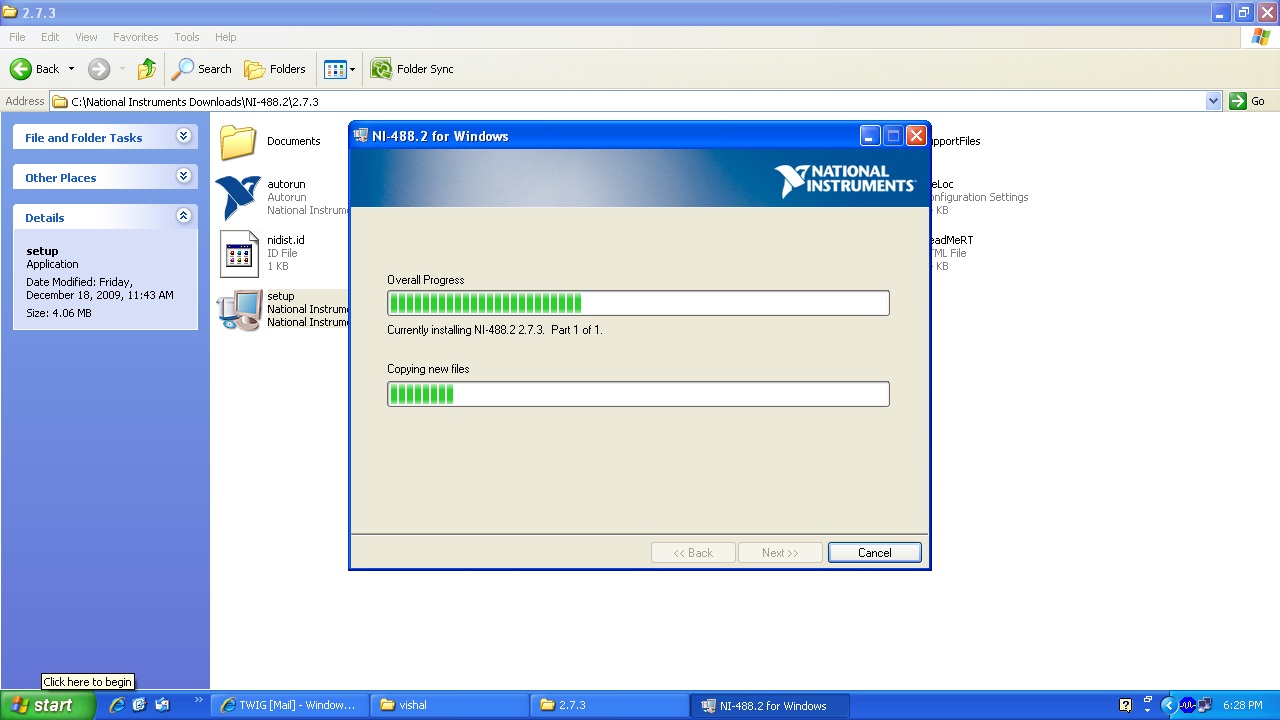Screen dimensions: 1280x720
Task: Click the Windows flag logo in Explorer menu bar
Action: coord(1262,37)
